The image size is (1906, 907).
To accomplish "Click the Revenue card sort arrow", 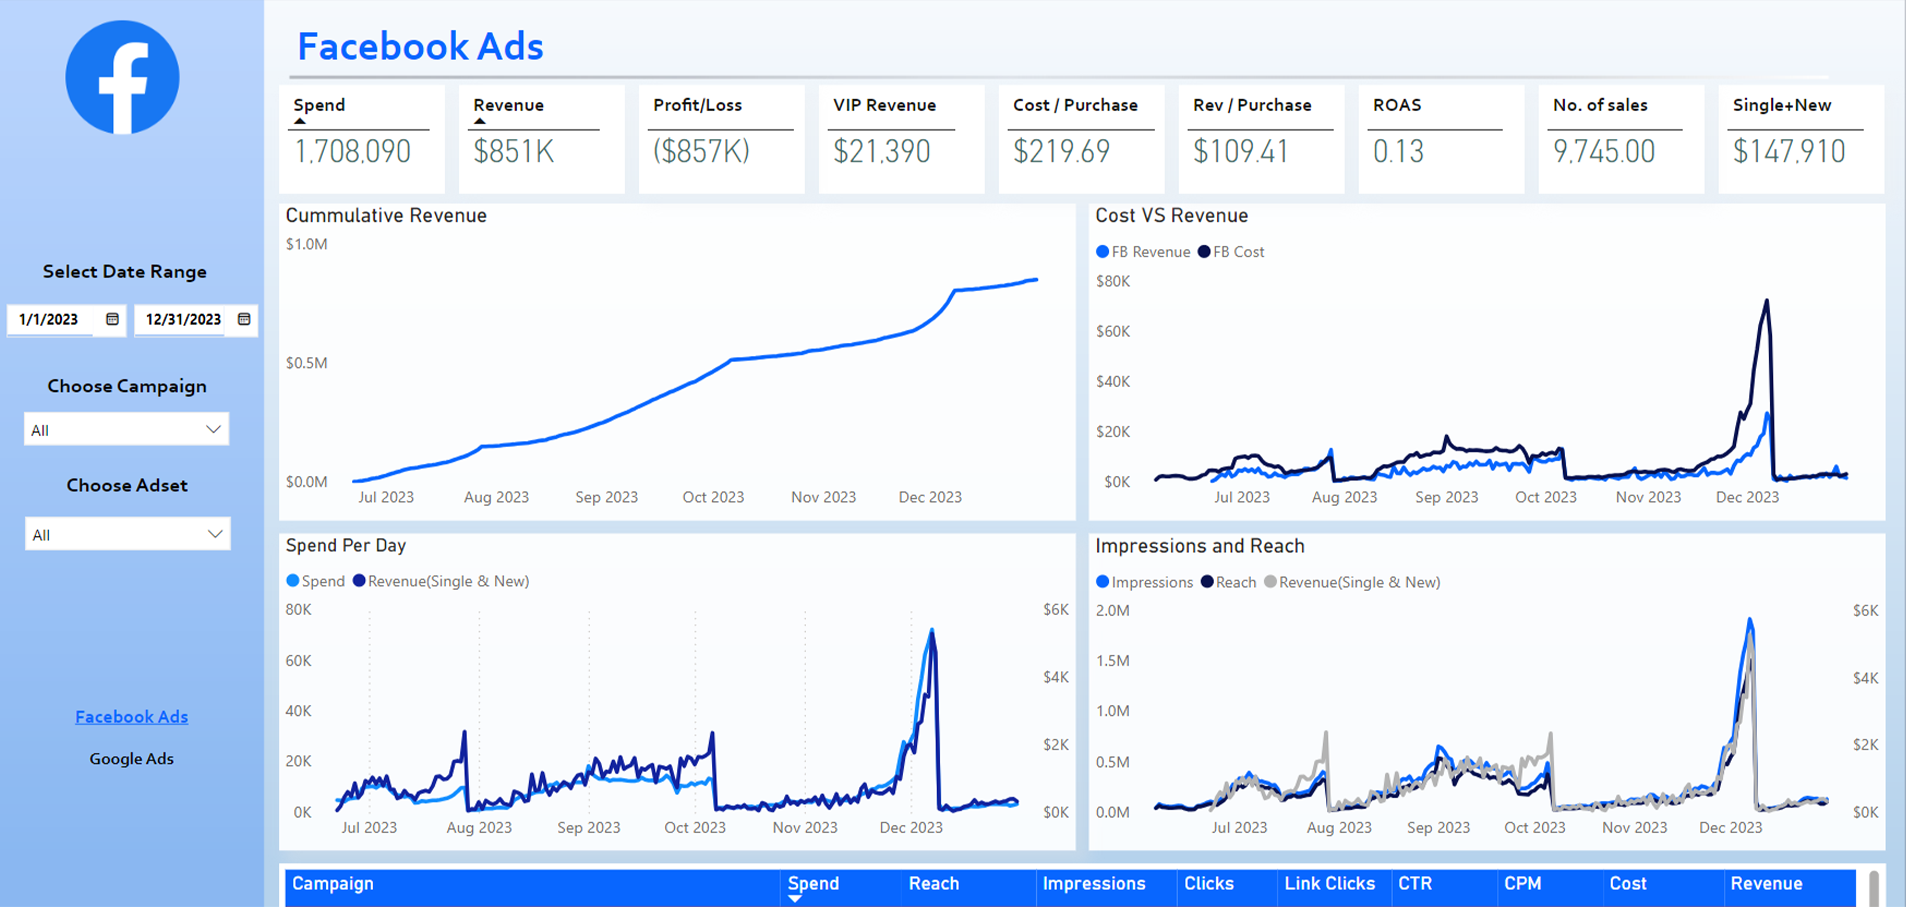I will pos(480,121).
